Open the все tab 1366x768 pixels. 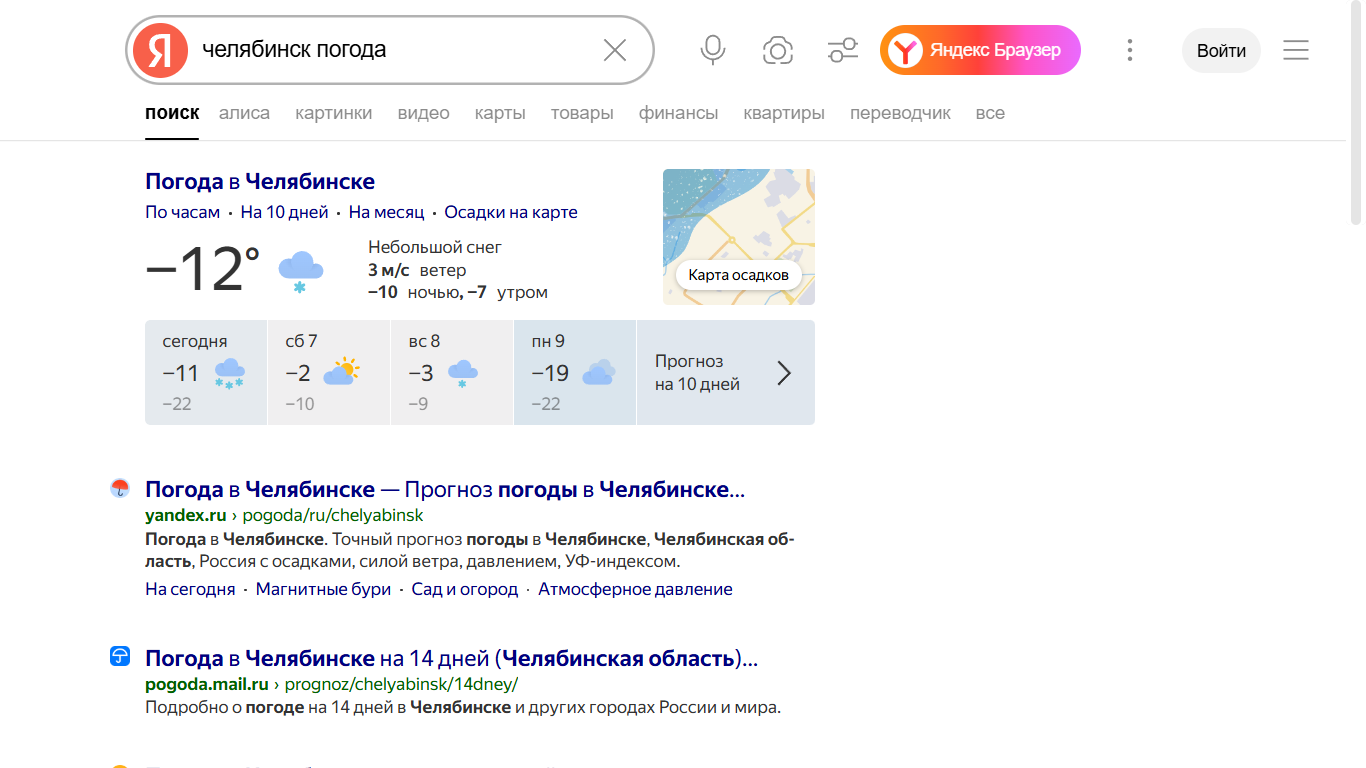point(990,113)
